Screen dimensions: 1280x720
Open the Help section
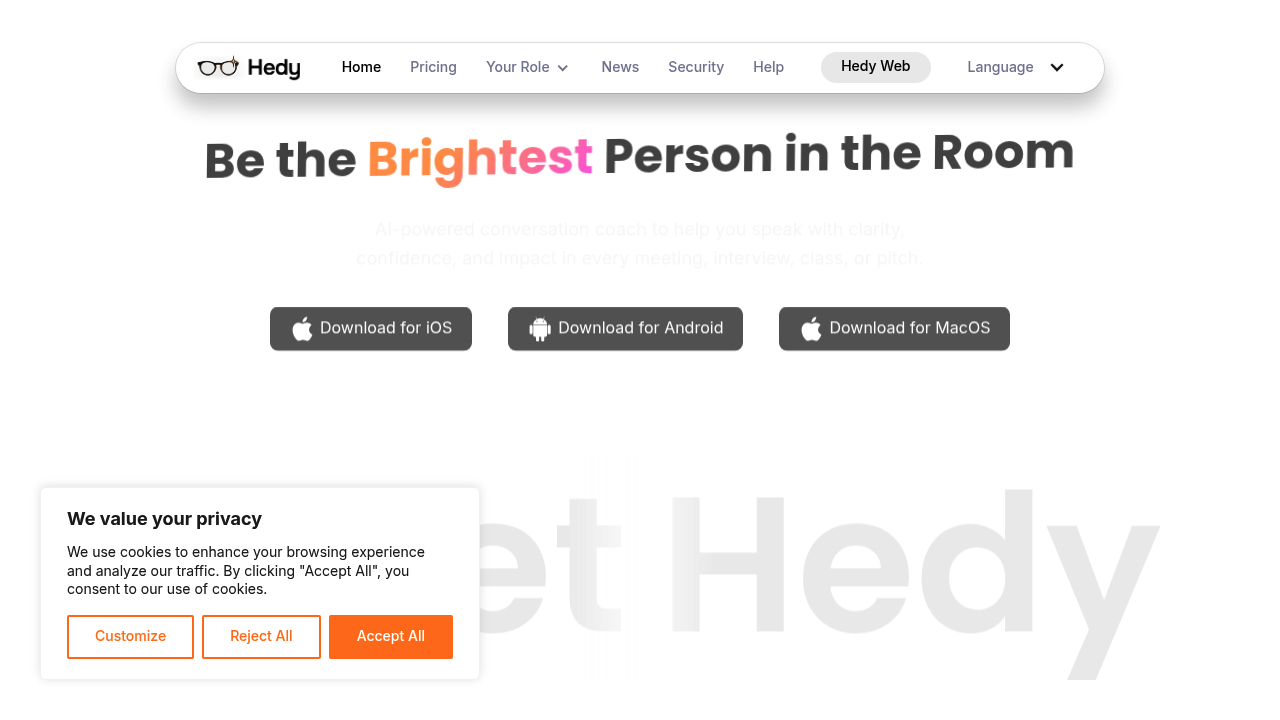pos(768,67)
